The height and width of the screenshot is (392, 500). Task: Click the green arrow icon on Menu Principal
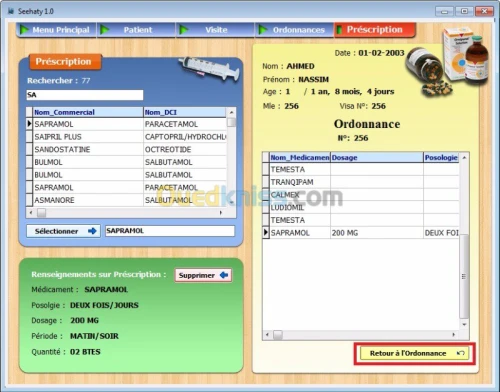(24, 30)
